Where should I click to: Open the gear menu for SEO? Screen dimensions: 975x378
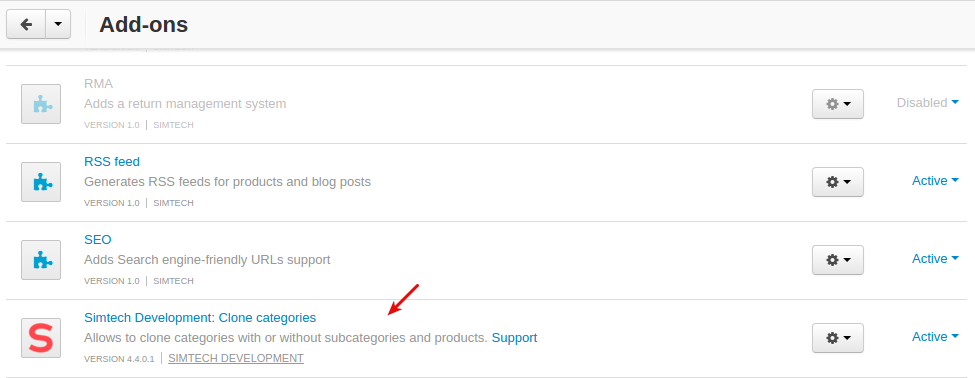pos(838,260)
